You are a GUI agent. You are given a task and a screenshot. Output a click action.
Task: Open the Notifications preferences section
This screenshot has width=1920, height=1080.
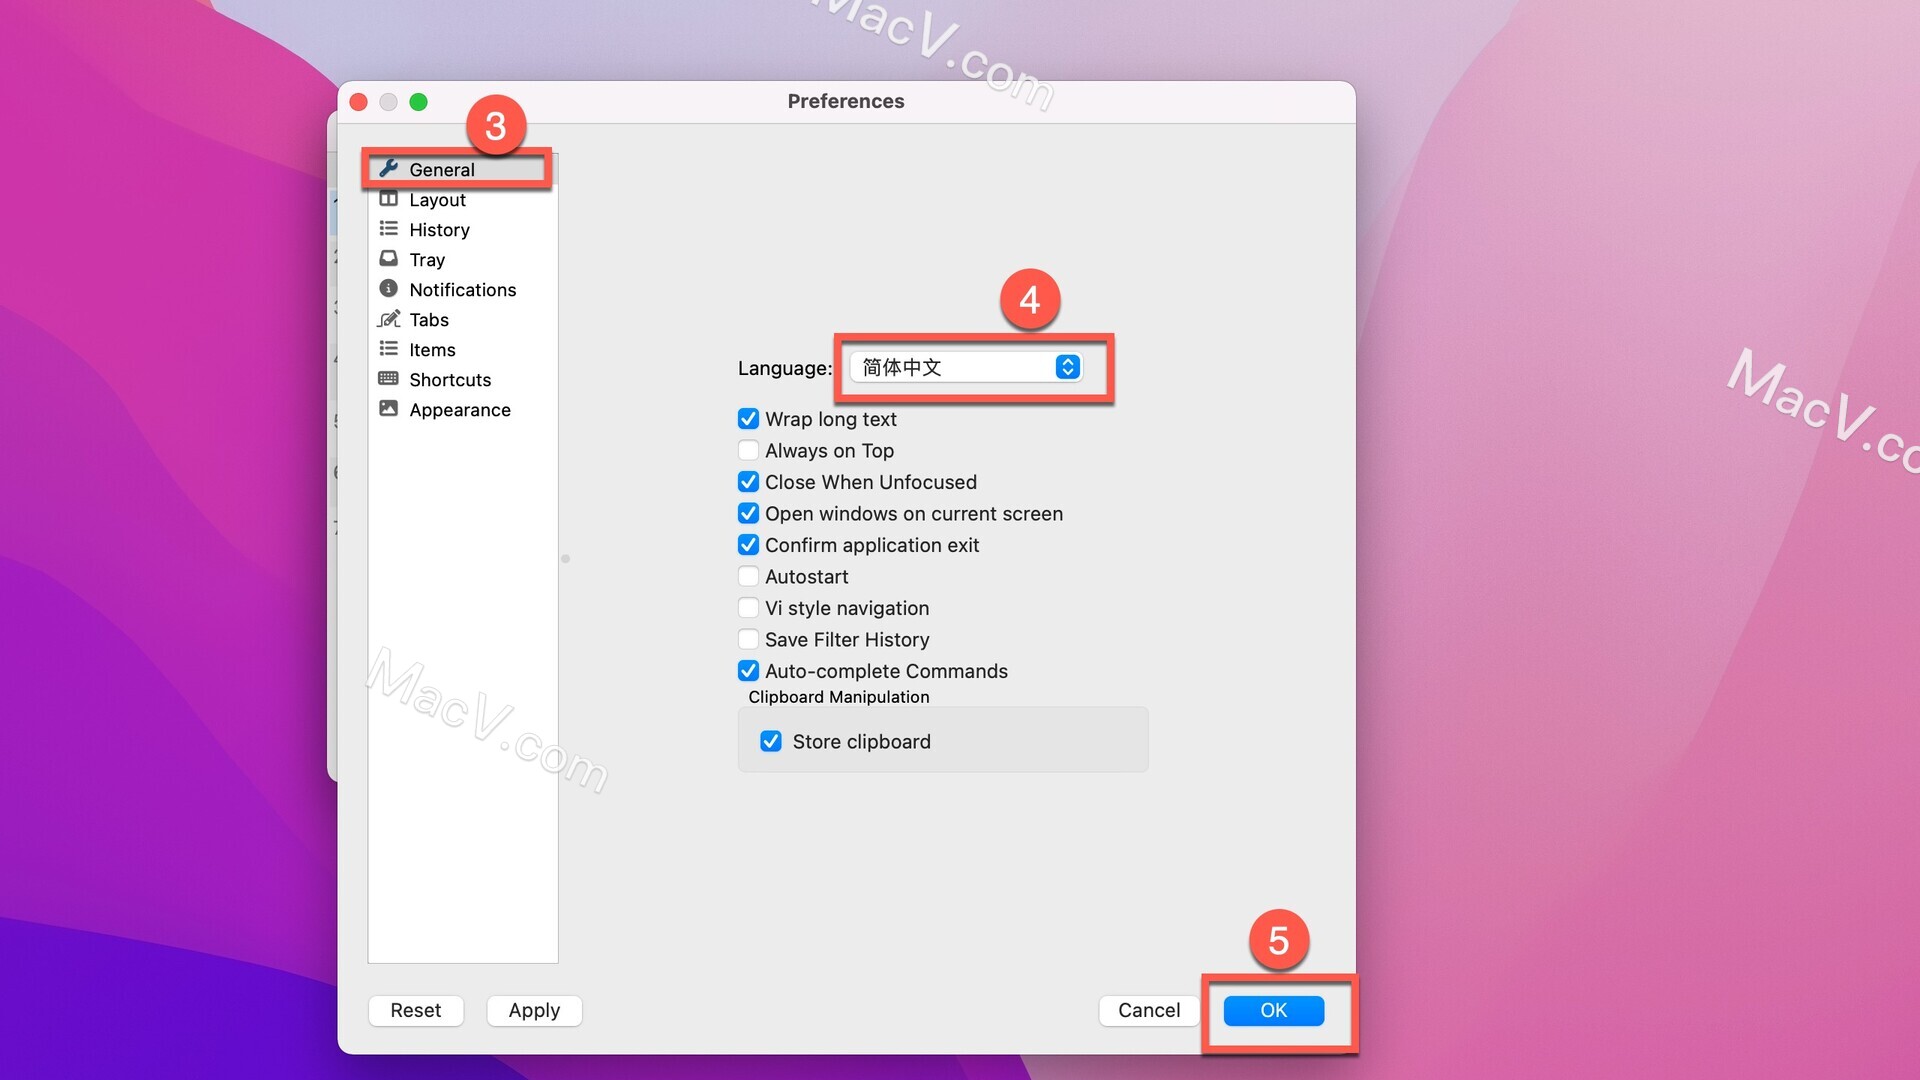point(463,287)
